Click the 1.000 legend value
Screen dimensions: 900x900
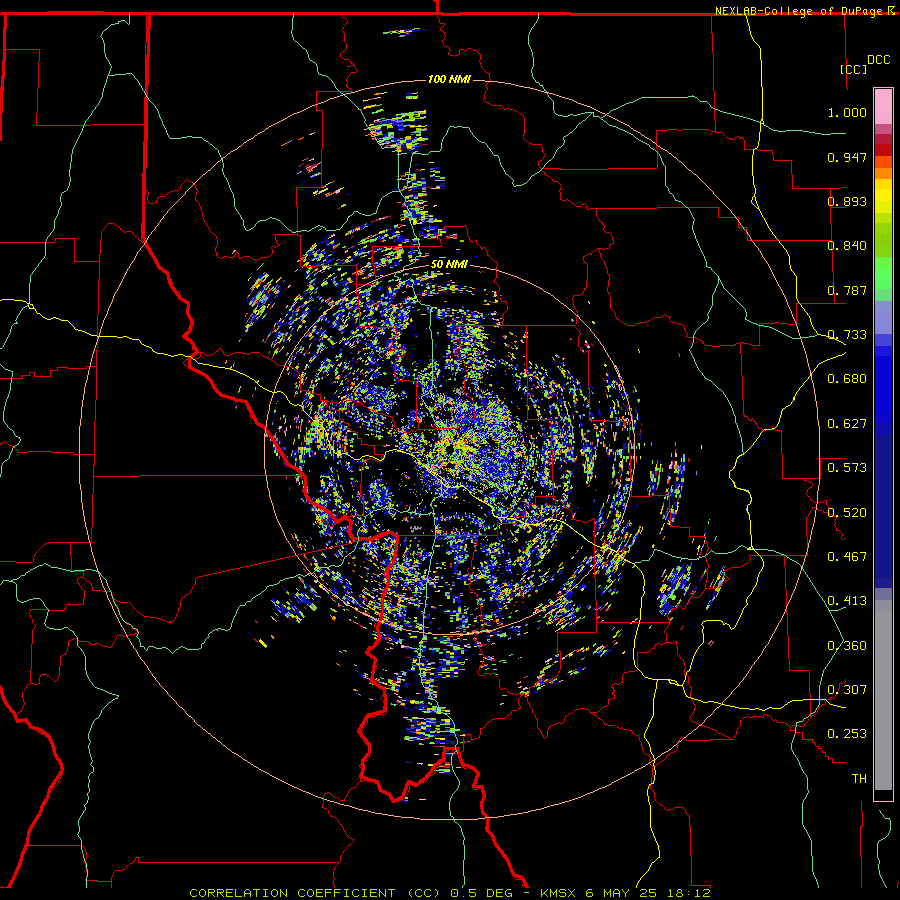coord(847,112)
